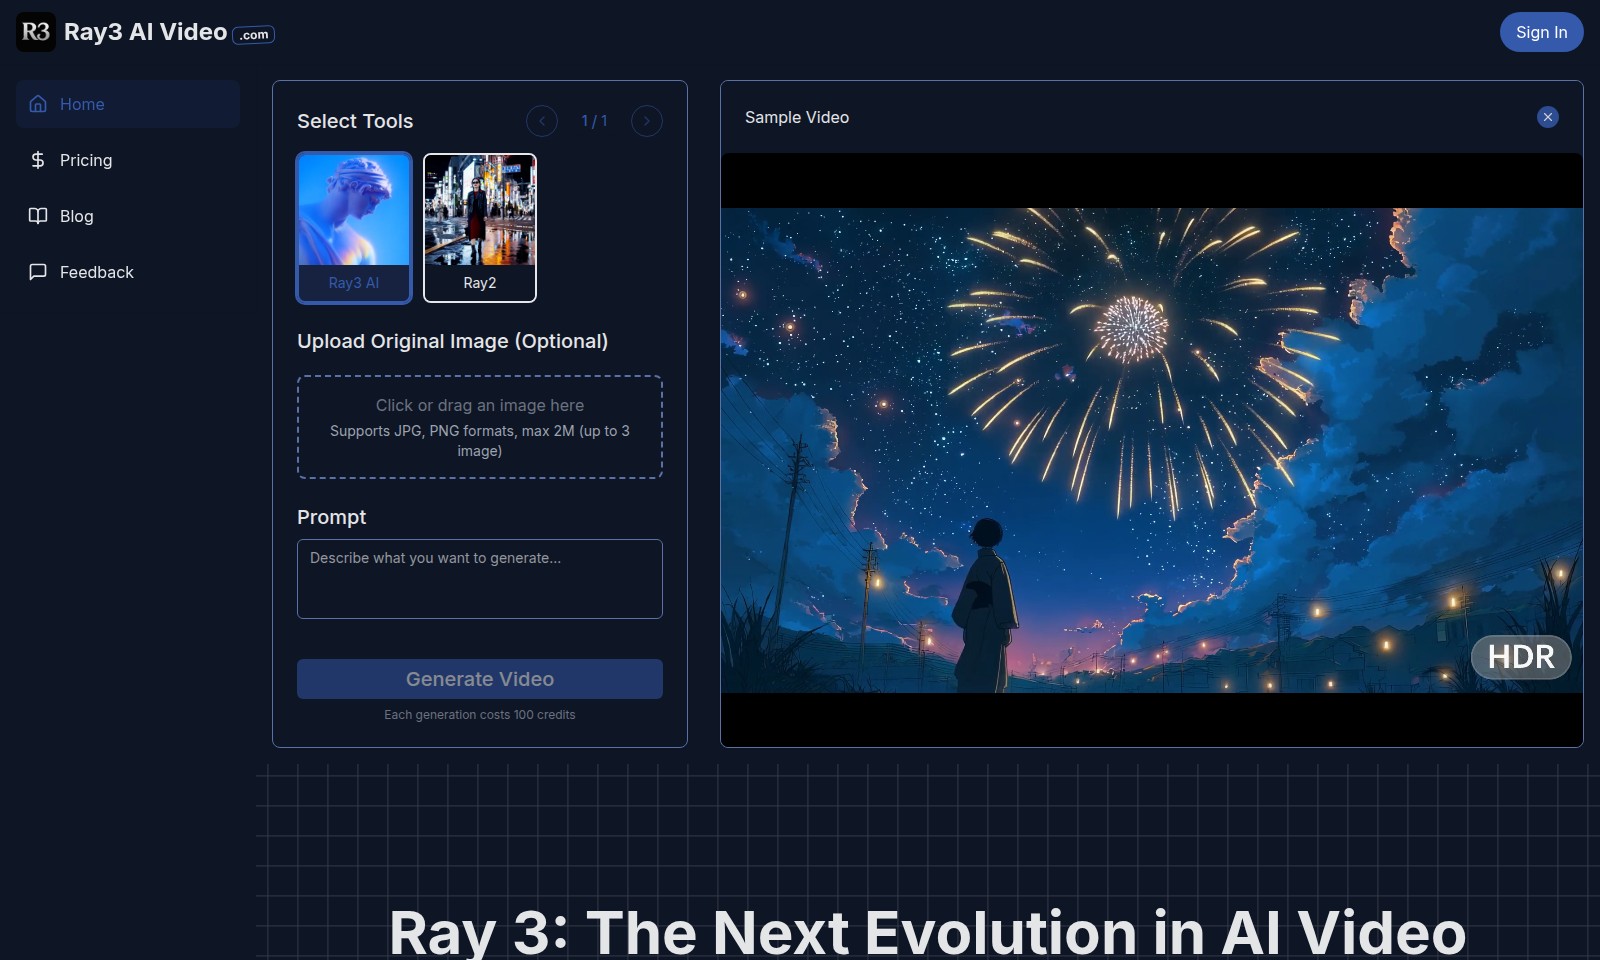Click the Generate Video button
The width and height of the screenshot is (1600, 960).
480,679
